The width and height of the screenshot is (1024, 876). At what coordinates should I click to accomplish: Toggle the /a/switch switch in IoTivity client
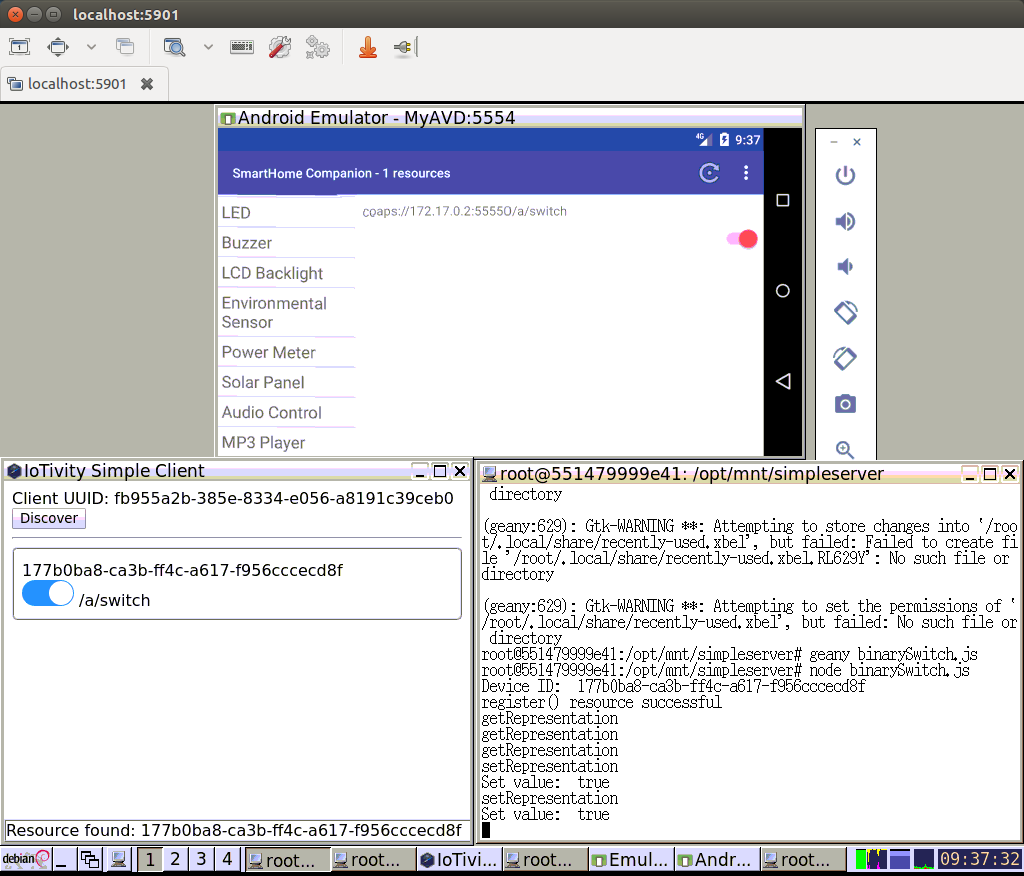(48, 594)
